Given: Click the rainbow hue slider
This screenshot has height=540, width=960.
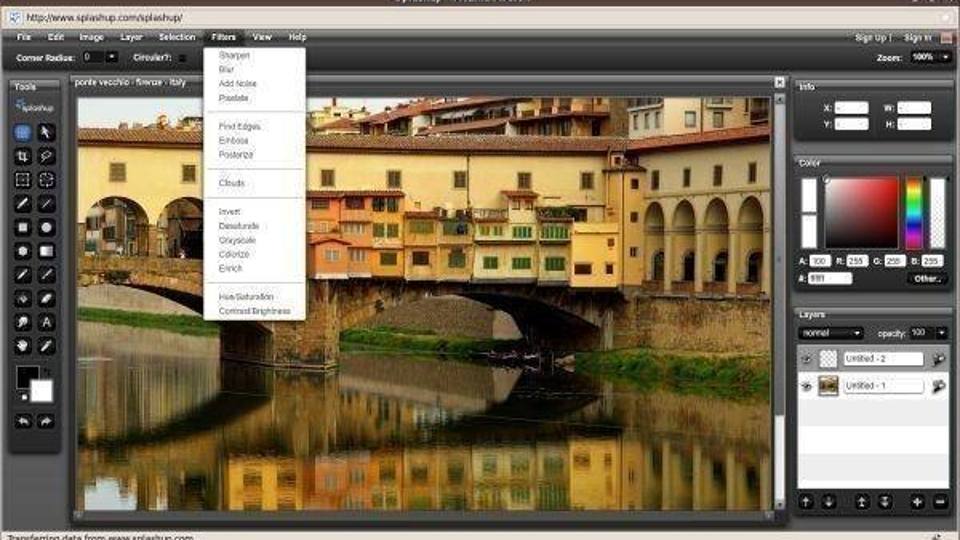Looking at the screenshot, I should tap(914, 212).
